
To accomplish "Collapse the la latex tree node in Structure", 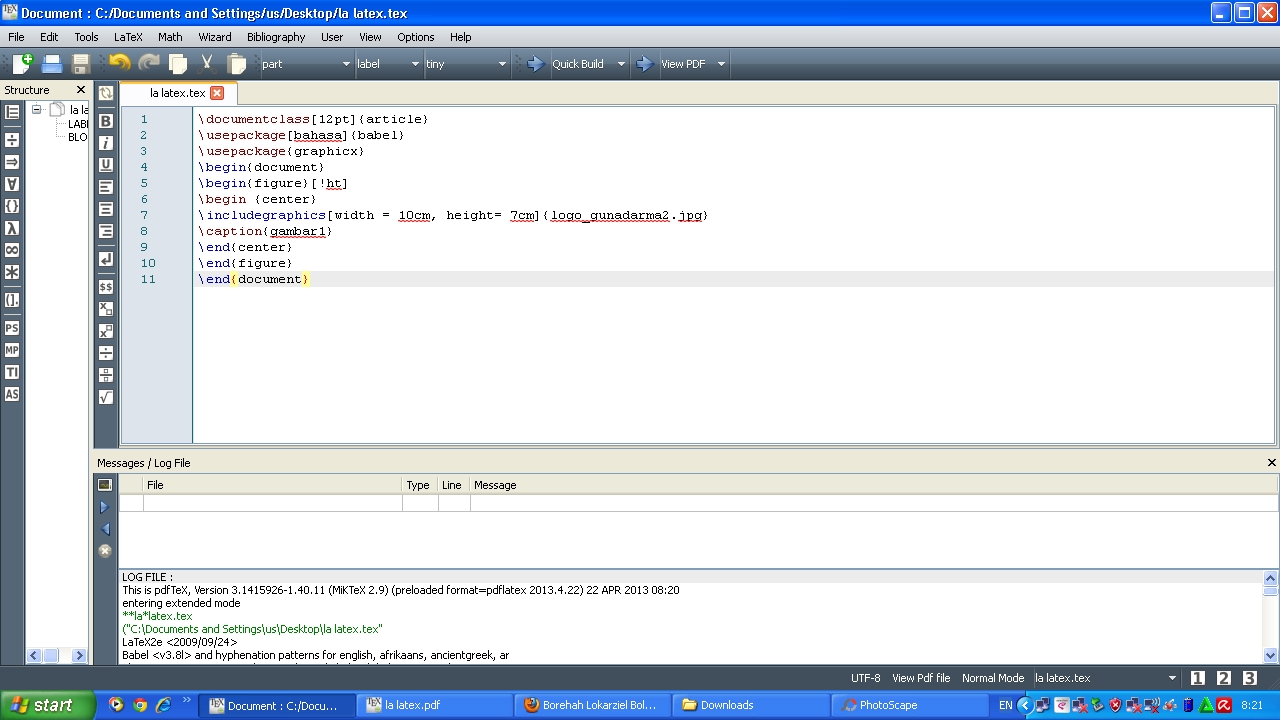I will tap(36, 110).
